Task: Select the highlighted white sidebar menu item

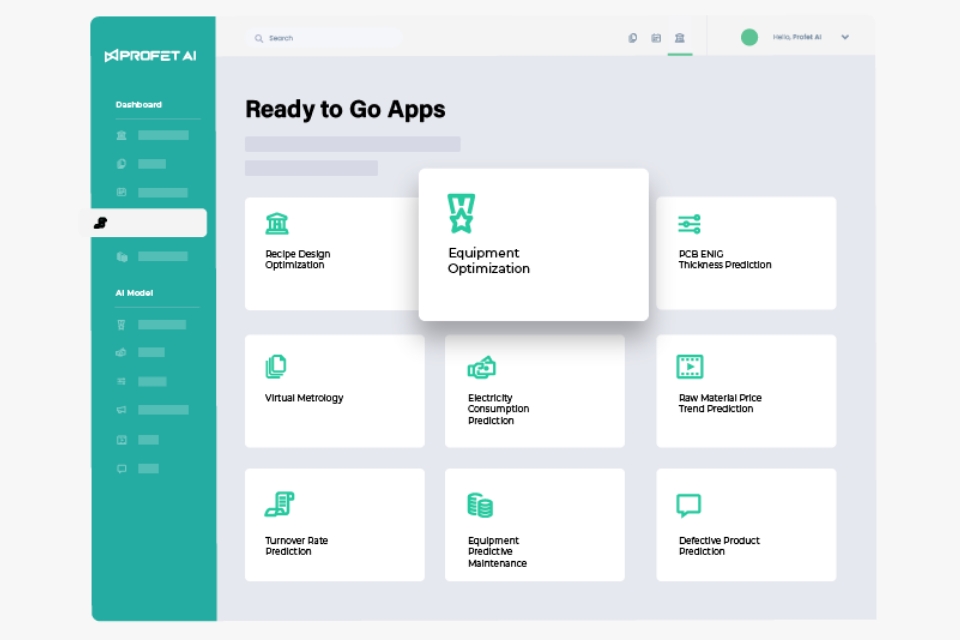Action: click(x=145, y=223)
